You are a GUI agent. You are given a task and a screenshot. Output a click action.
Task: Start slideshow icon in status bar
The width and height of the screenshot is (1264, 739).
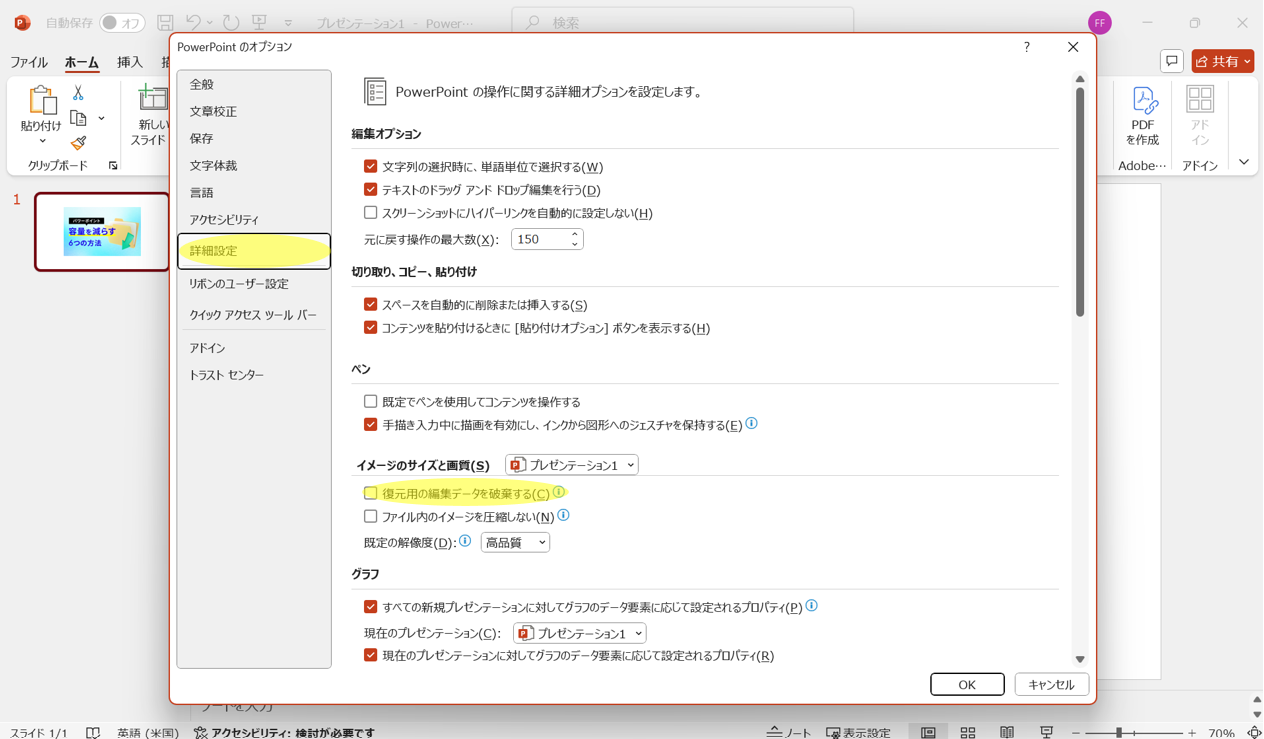pos(1047,732)
